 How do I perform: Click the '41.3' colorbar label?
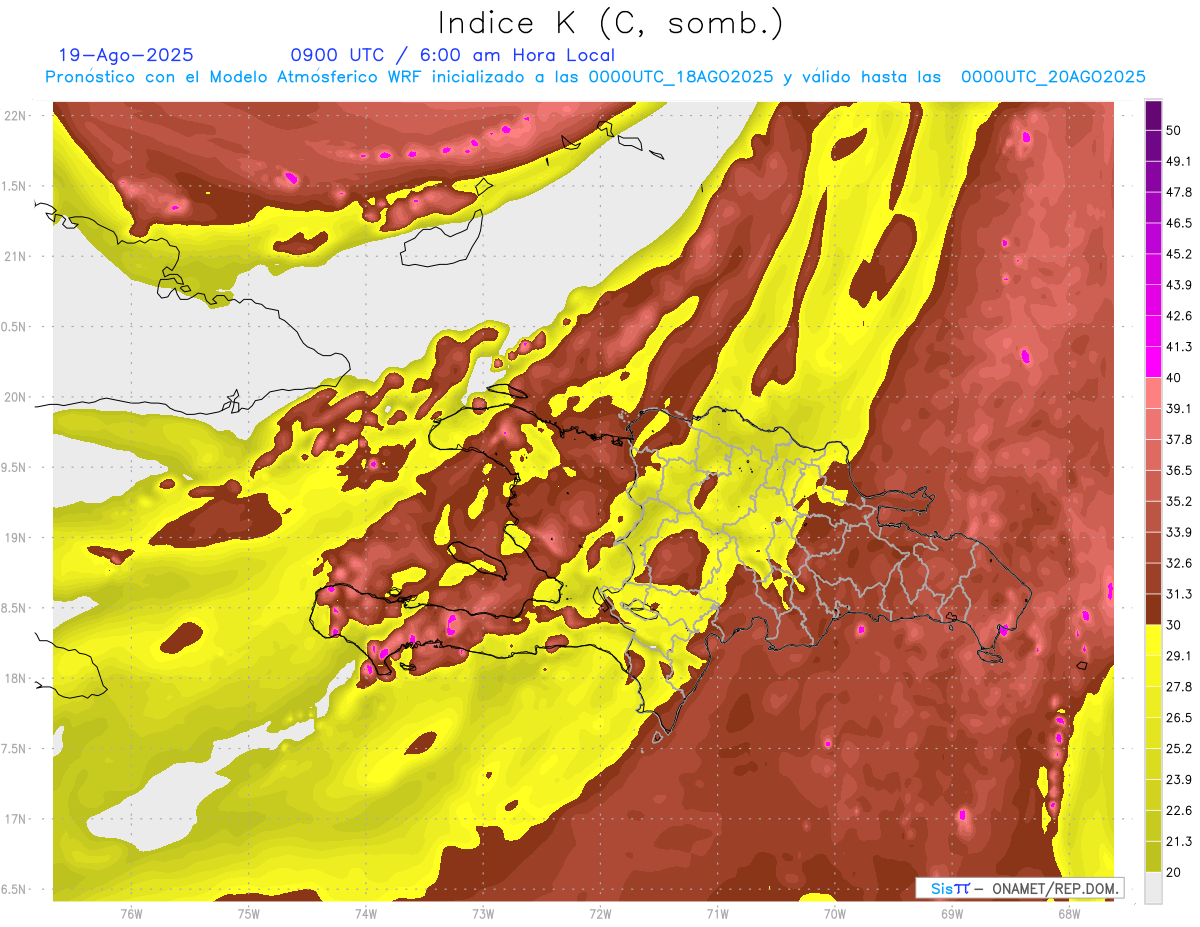(1178, 347)
